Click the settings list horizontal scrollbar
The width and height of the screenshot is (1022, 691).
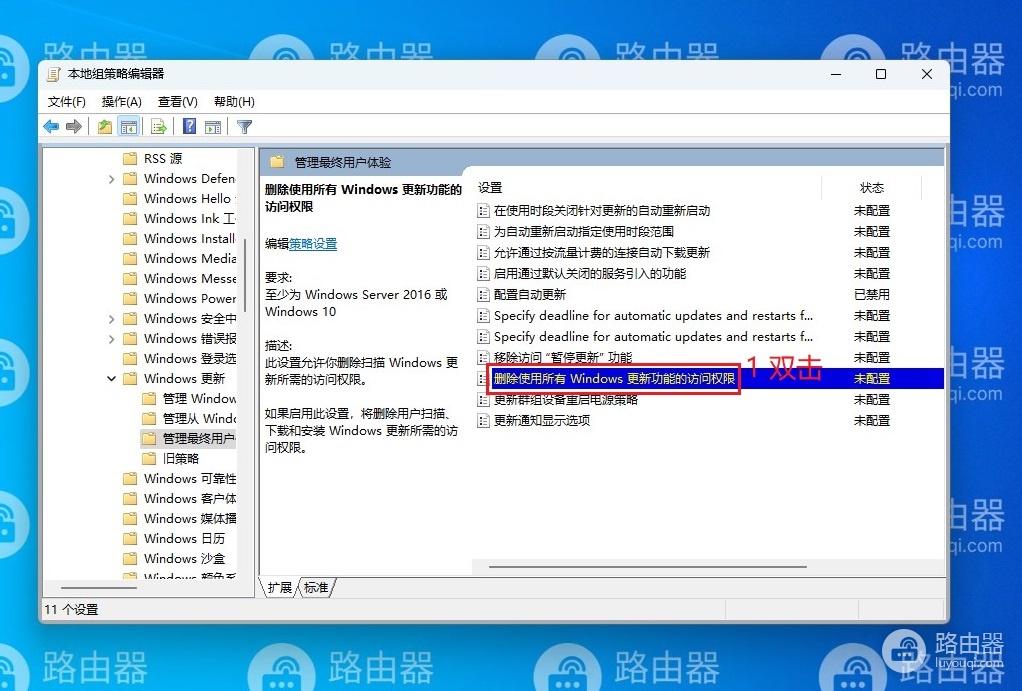[647, 566]
